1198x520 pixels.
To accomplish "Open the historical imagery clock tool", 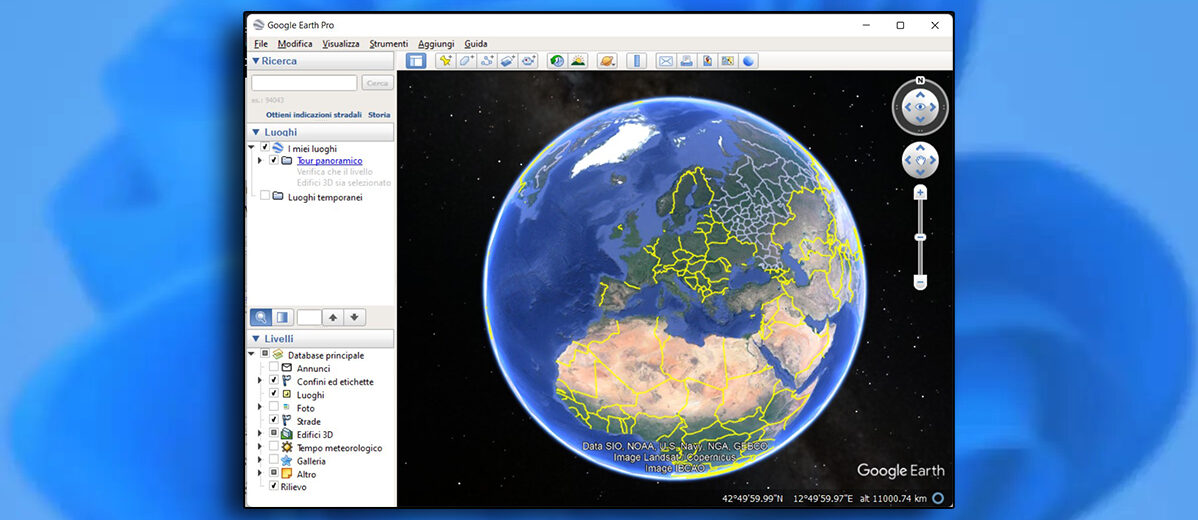I will click(x=556, y=61).
